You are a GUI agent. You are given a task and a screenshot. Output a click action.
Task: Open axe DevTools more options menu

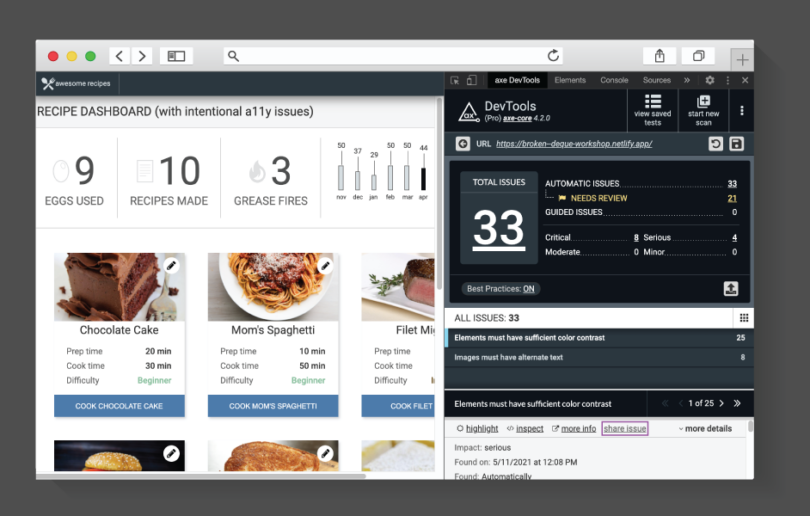click(742, 111)
